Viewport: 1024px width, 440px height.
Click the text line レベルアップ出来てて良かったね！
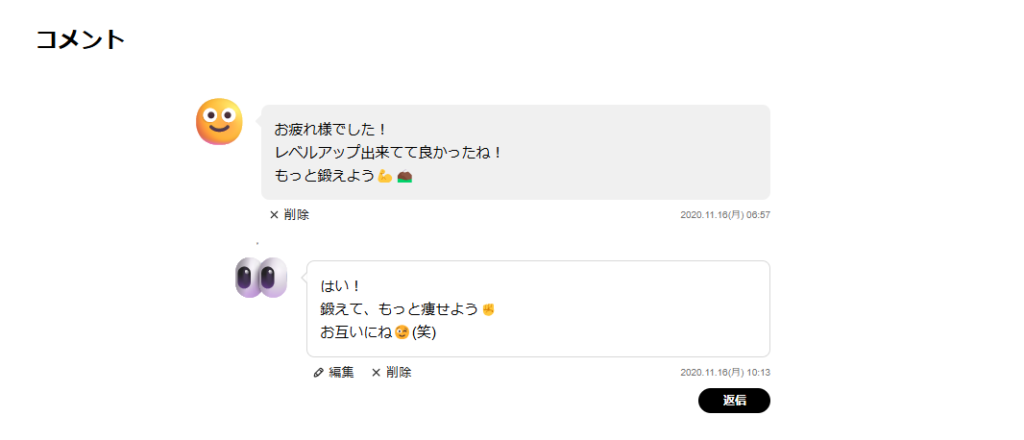tap(389, 153)
